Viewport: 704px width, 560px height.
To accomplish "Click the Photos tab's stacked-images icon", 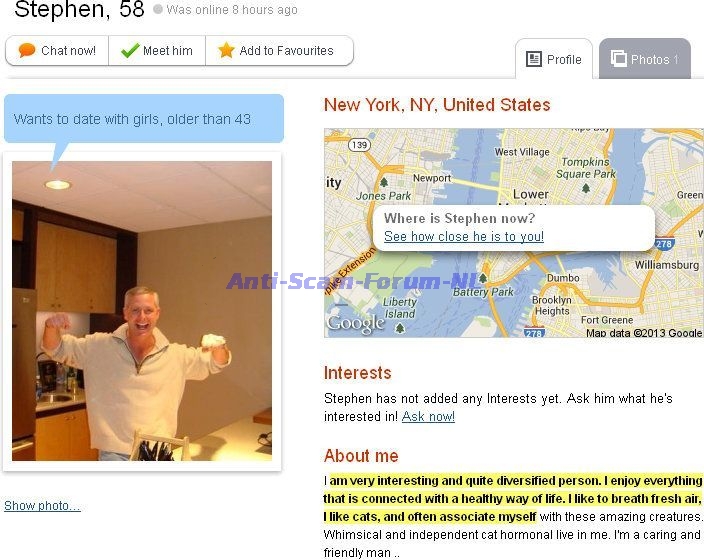I will coord(618,58).
